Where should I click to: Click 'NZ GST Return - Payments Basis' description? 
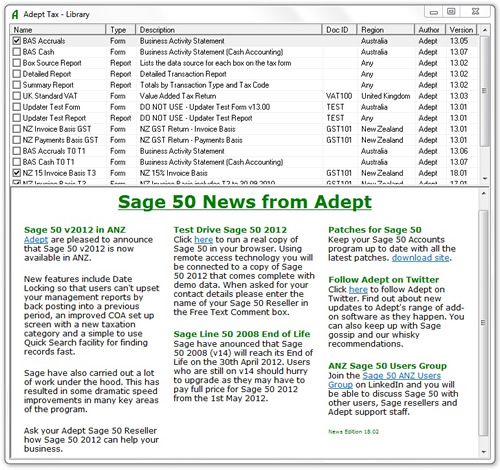tap(191, 140)
